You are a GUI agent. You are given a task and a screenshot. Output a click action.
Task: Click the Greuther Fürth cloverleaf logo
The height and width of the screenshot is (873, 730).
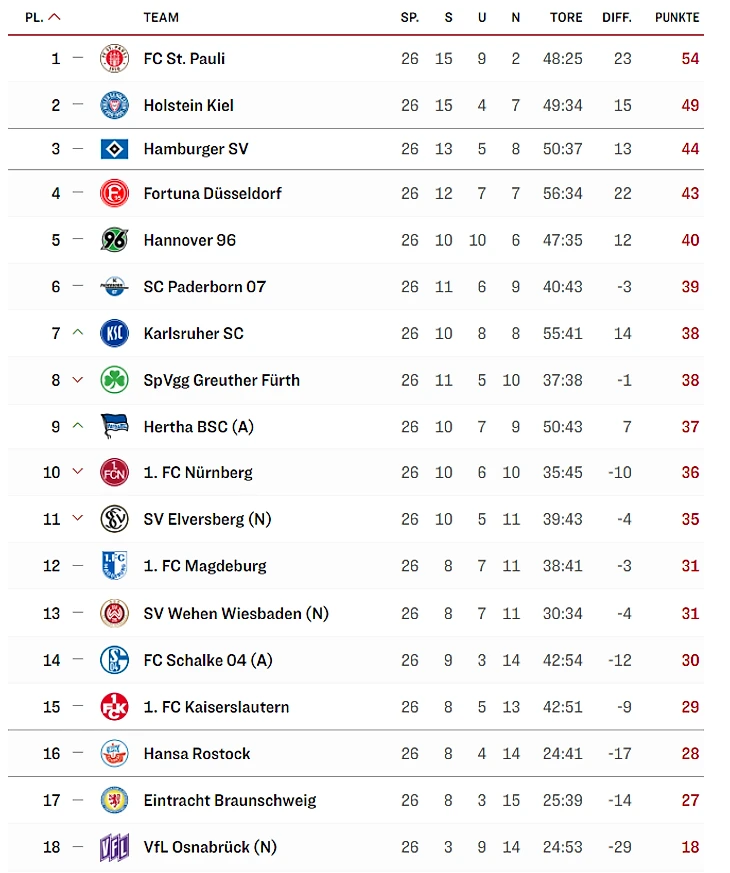[x=115, y=380]
